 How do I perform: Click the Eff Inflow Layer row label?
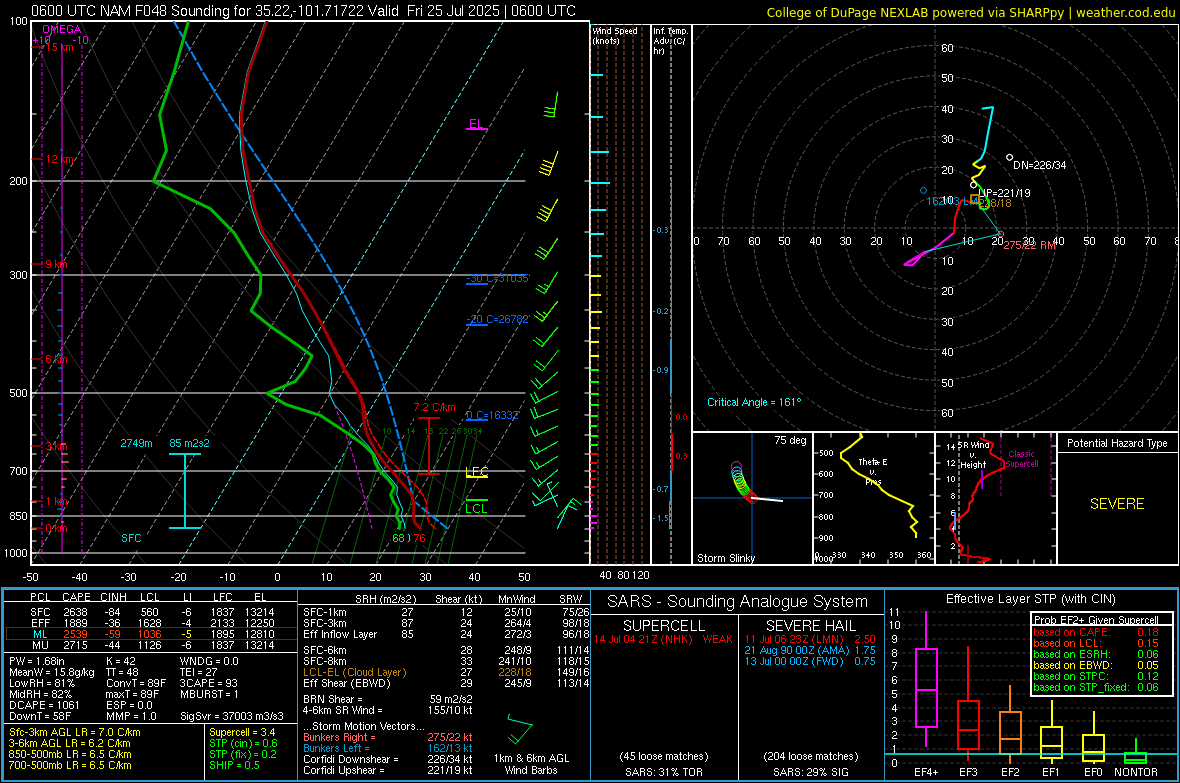click(x=339, y=634)
